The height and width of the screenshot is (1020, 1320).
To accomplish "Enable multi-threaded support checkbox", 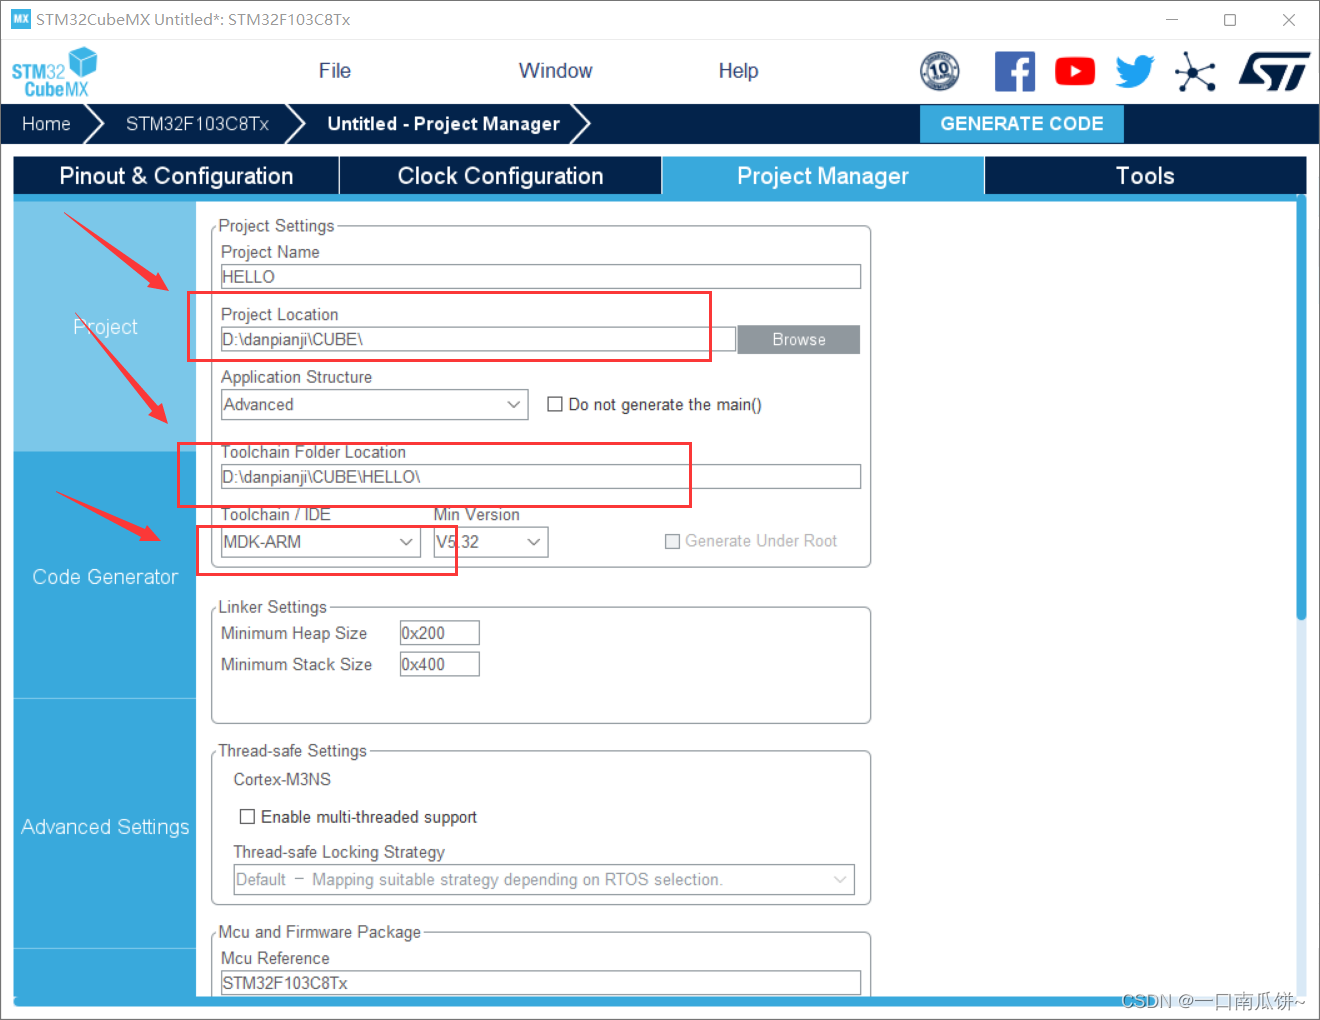I will [x=247, y=817].
